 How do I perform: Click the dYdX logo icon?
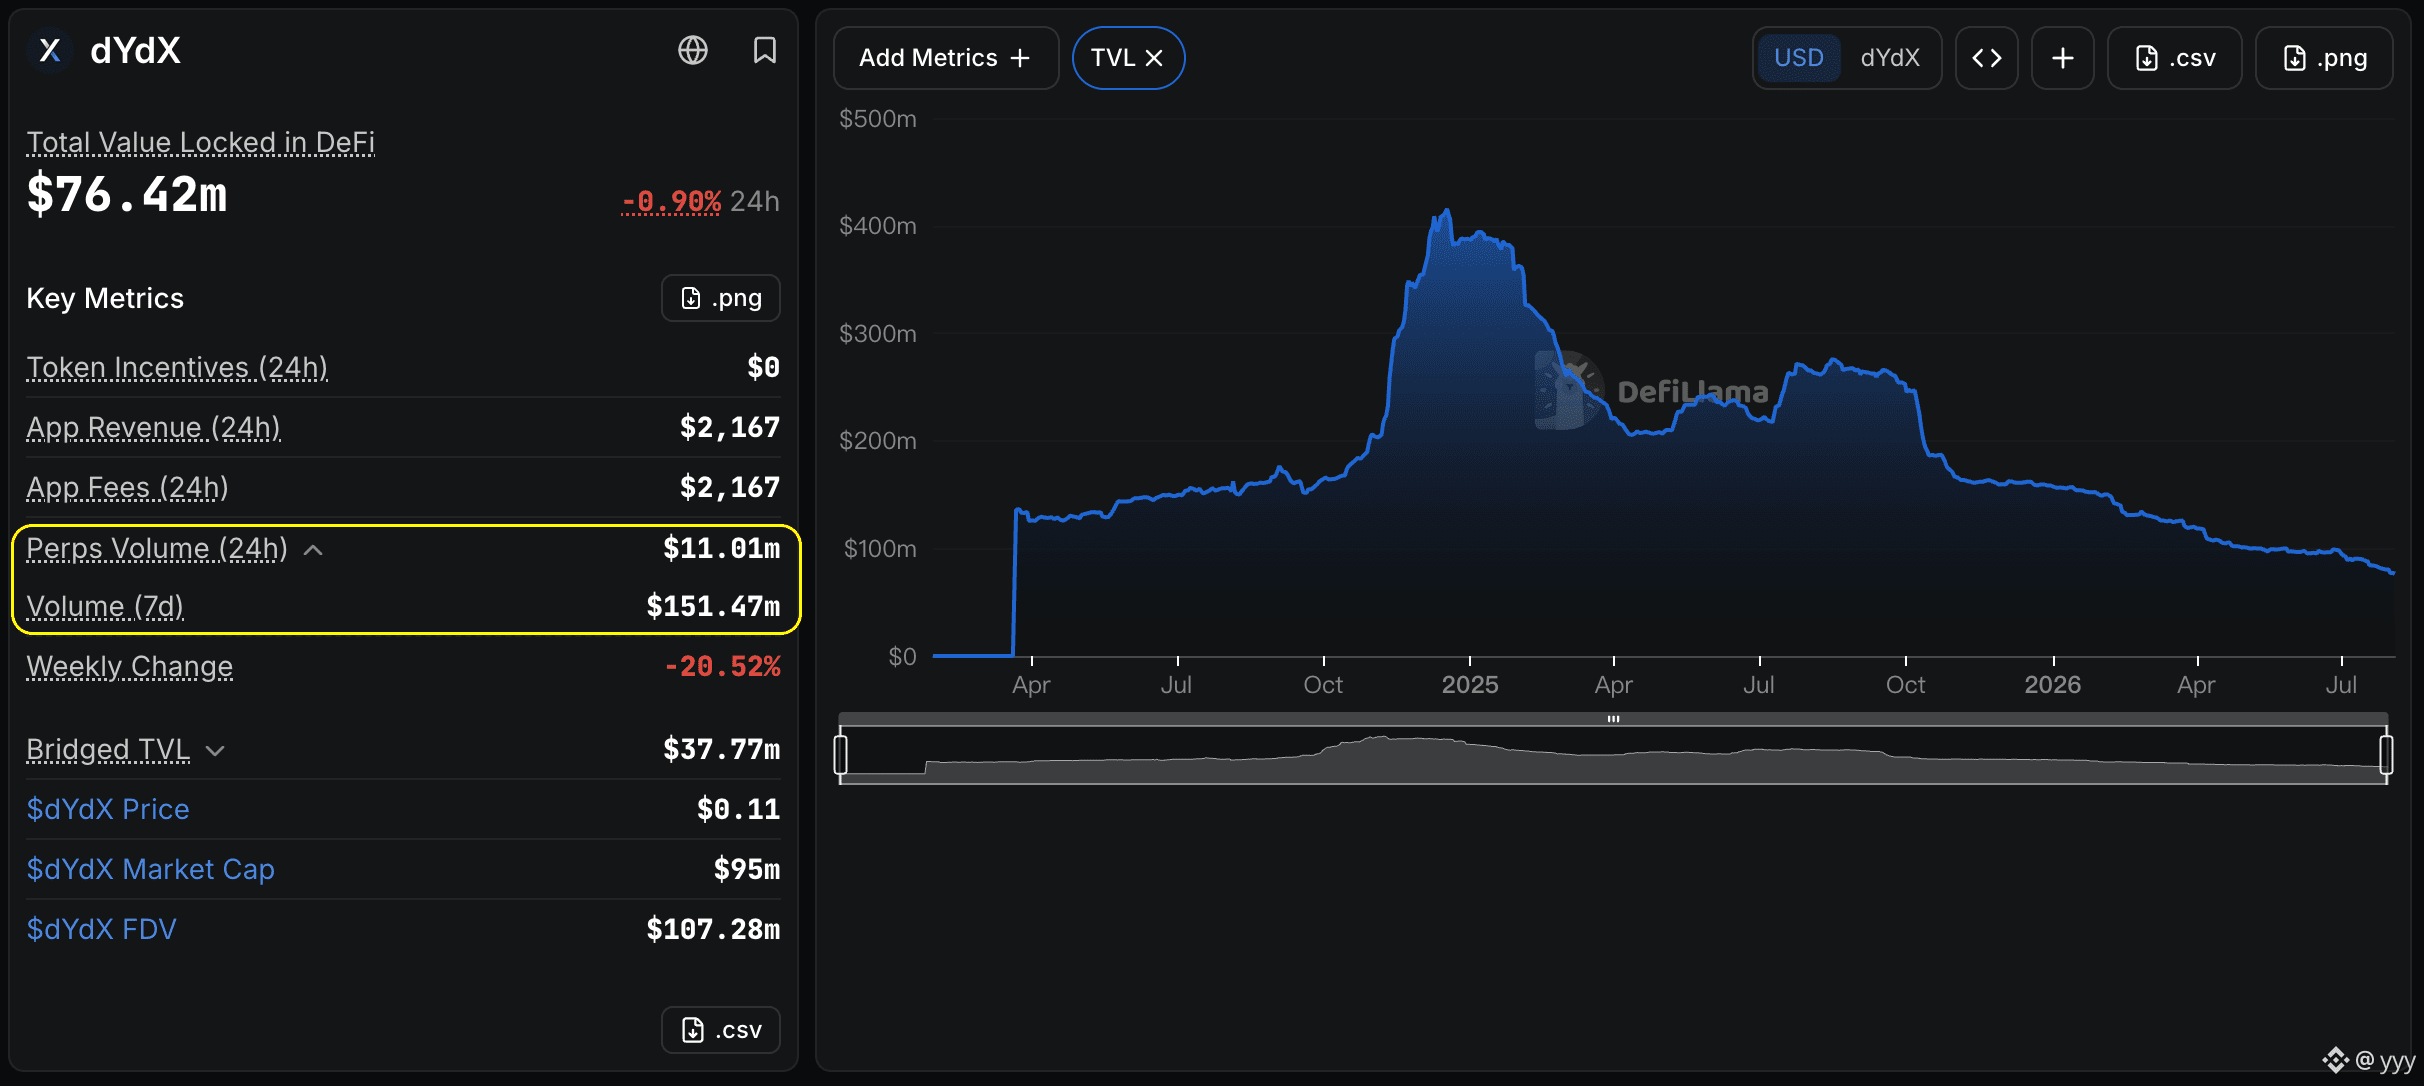50,51
